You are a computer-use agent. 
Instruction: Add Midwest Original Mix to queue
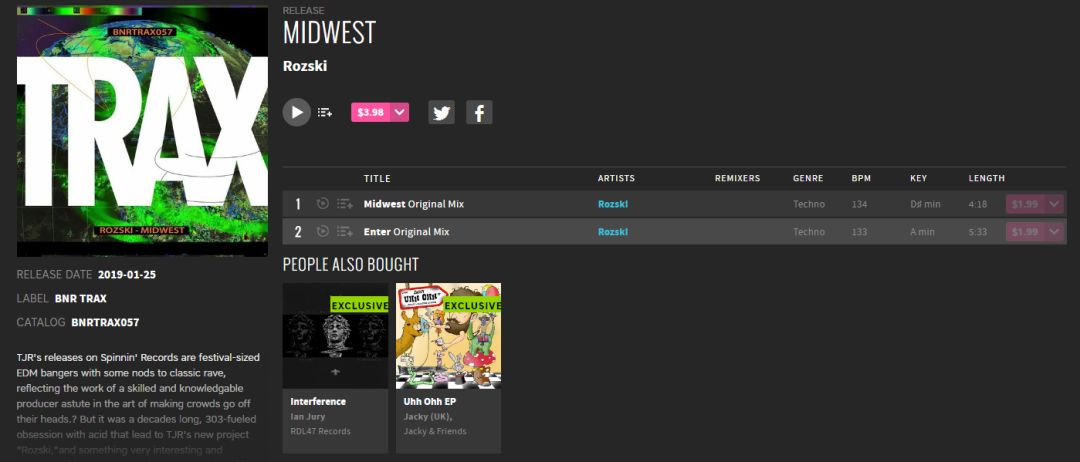345,204
